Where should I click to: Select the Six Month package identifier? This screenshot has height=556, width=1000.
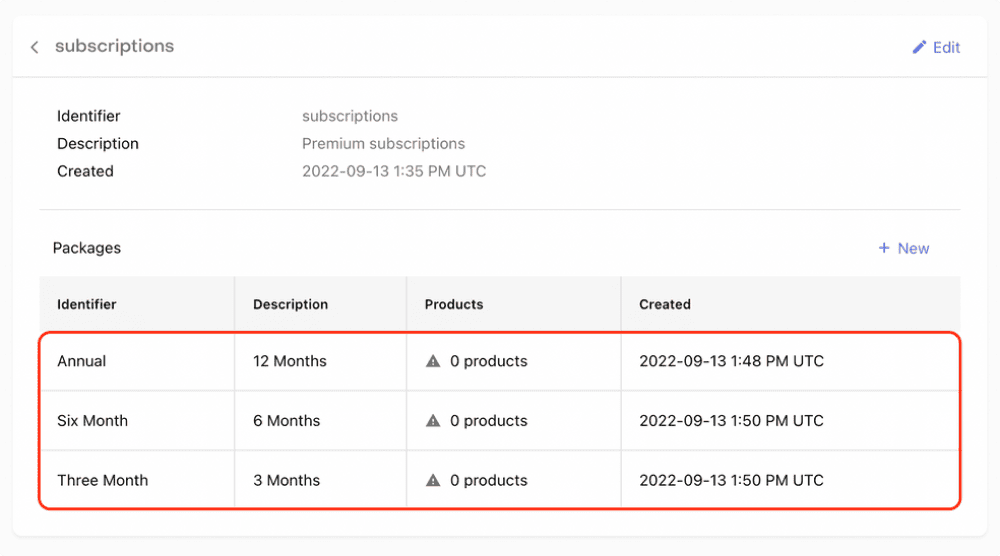[x=92, y=421]
